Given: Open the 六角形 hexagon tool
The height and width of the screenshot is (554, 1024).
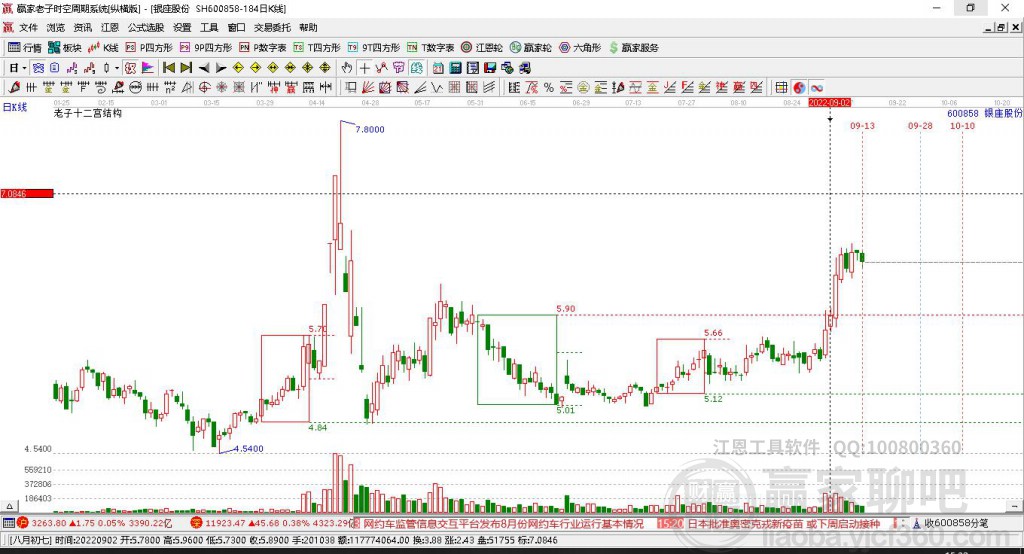Looking at the screenshot, I should 580,48.
